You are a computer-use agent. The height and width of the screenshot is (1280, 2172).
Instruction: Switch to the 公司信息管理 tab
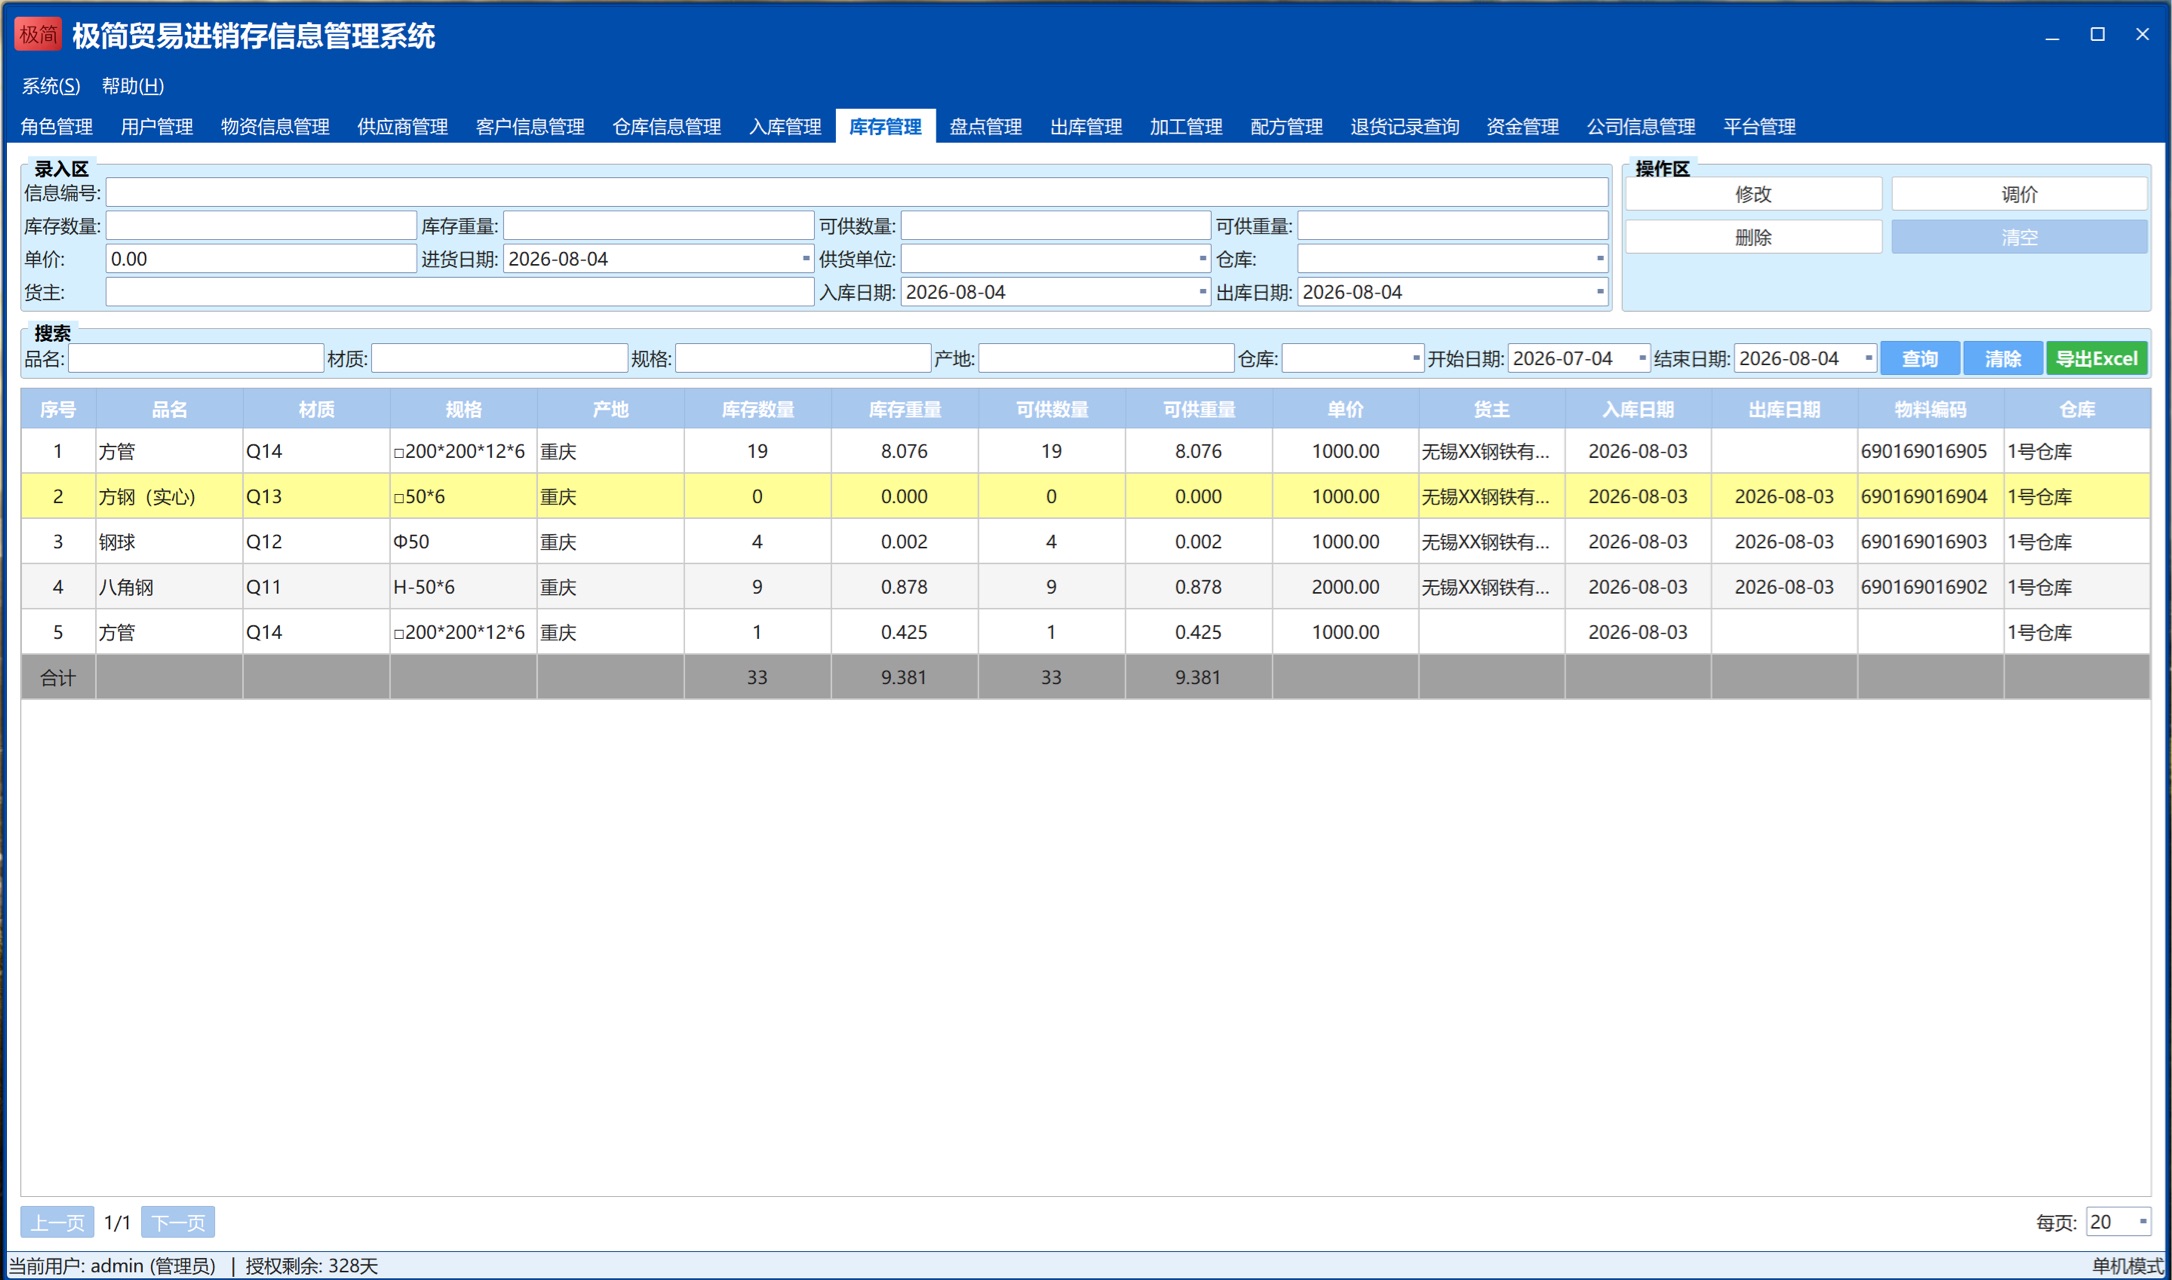point(1641,127)
